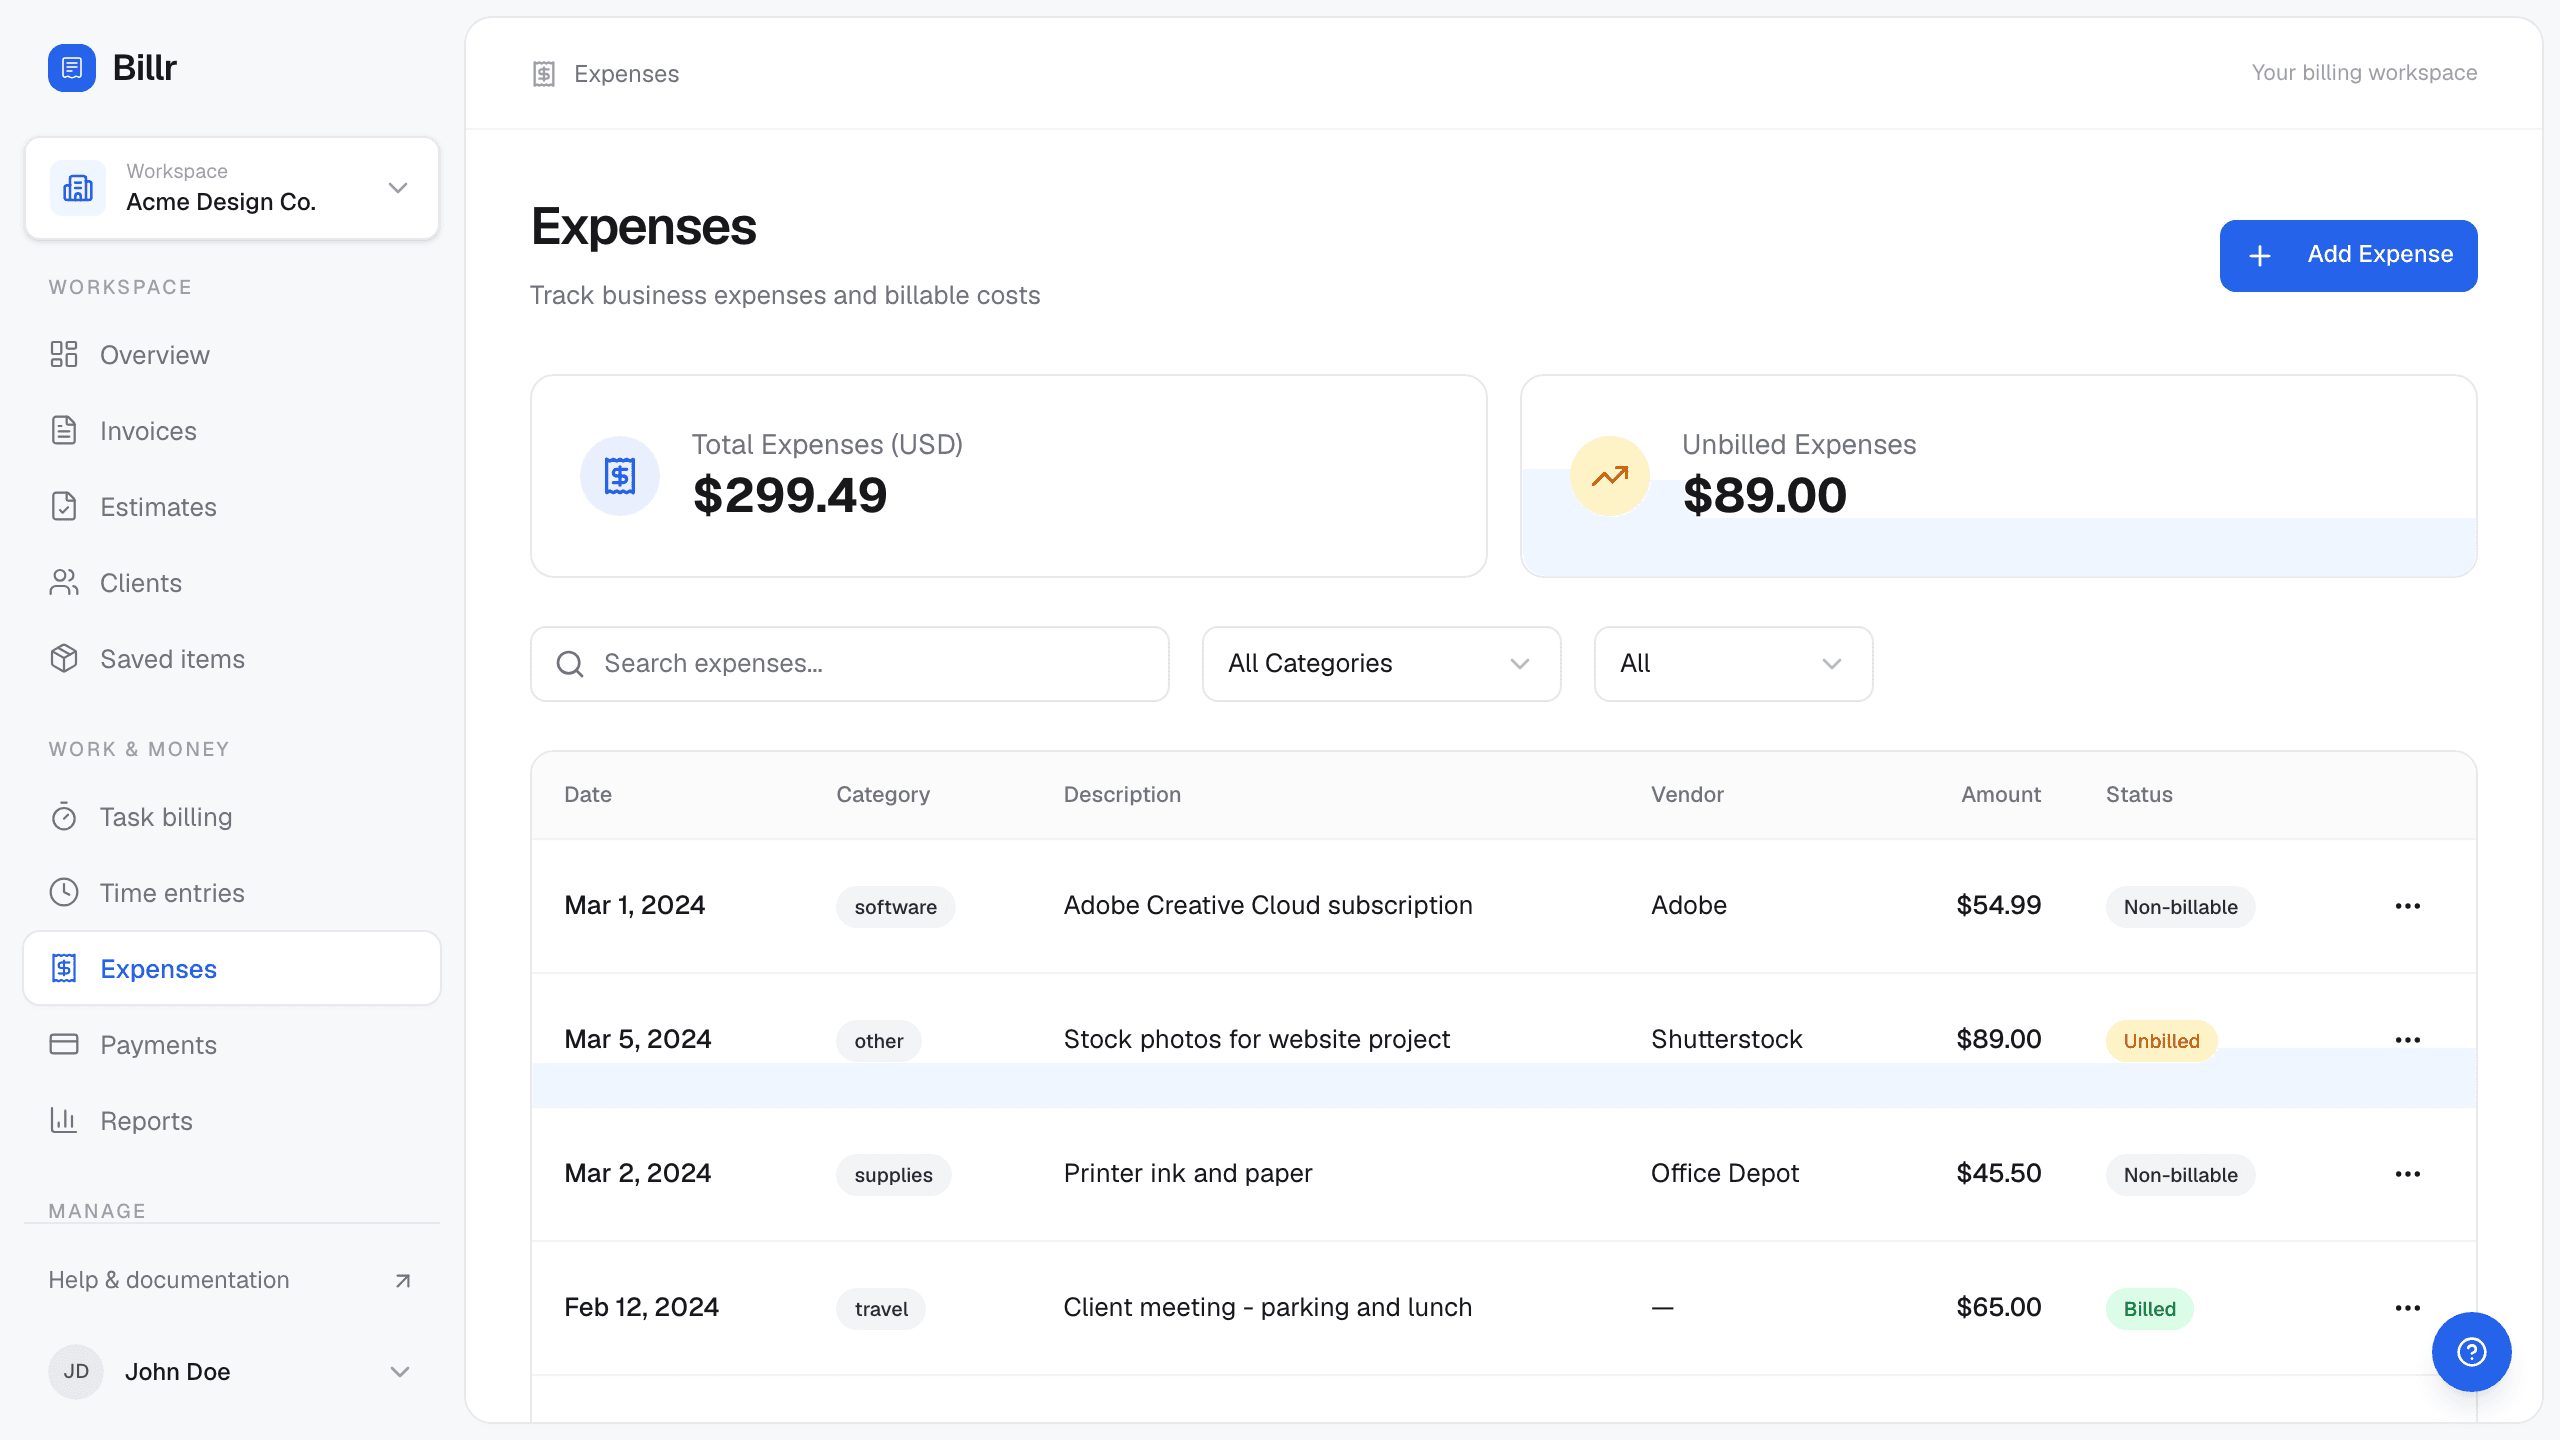Click the Amount column header

click(2000, 794)
